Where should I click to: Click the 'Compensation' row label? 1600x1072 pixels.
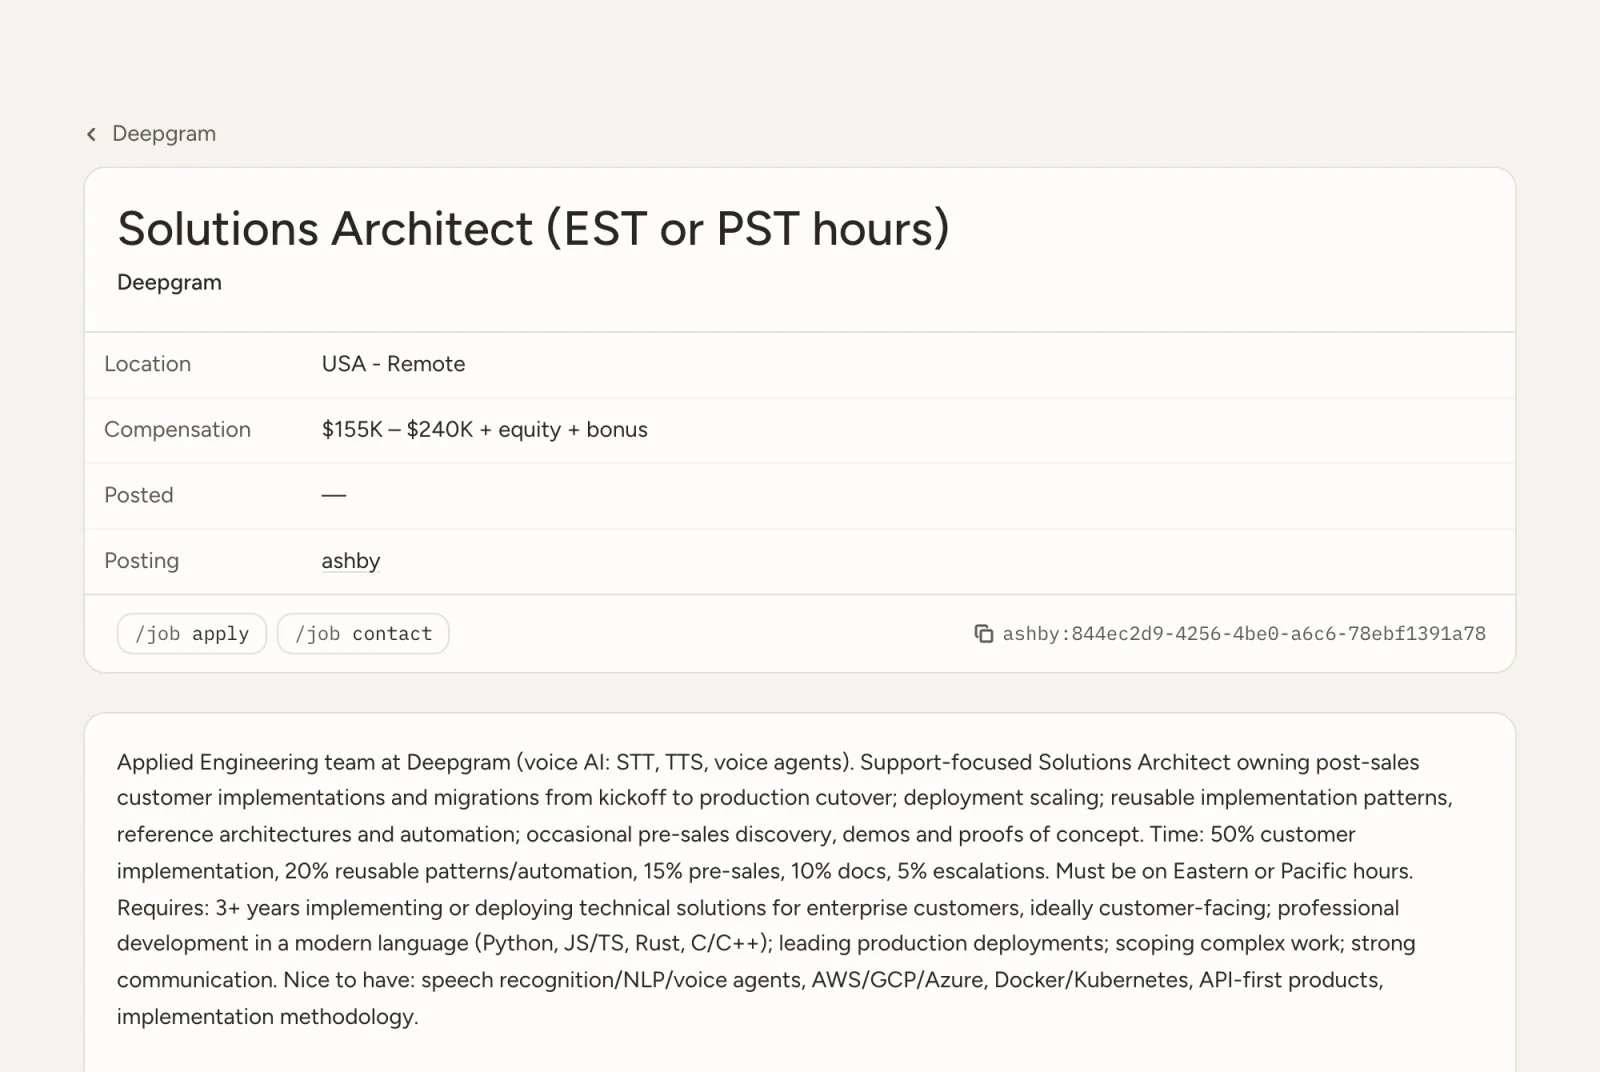coord(177,429)
